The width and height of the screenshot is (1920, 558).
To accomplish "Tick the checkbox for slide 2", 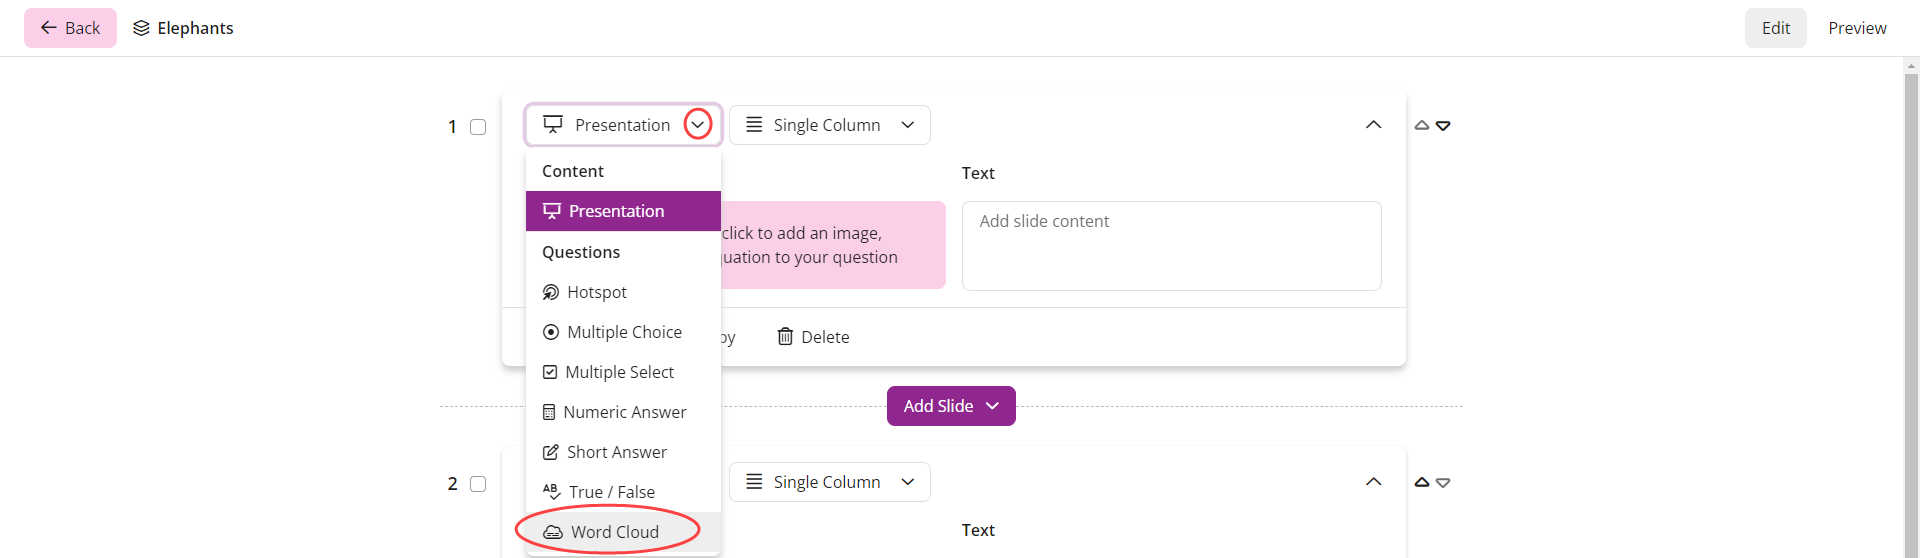I will click(x=478, y=484).
